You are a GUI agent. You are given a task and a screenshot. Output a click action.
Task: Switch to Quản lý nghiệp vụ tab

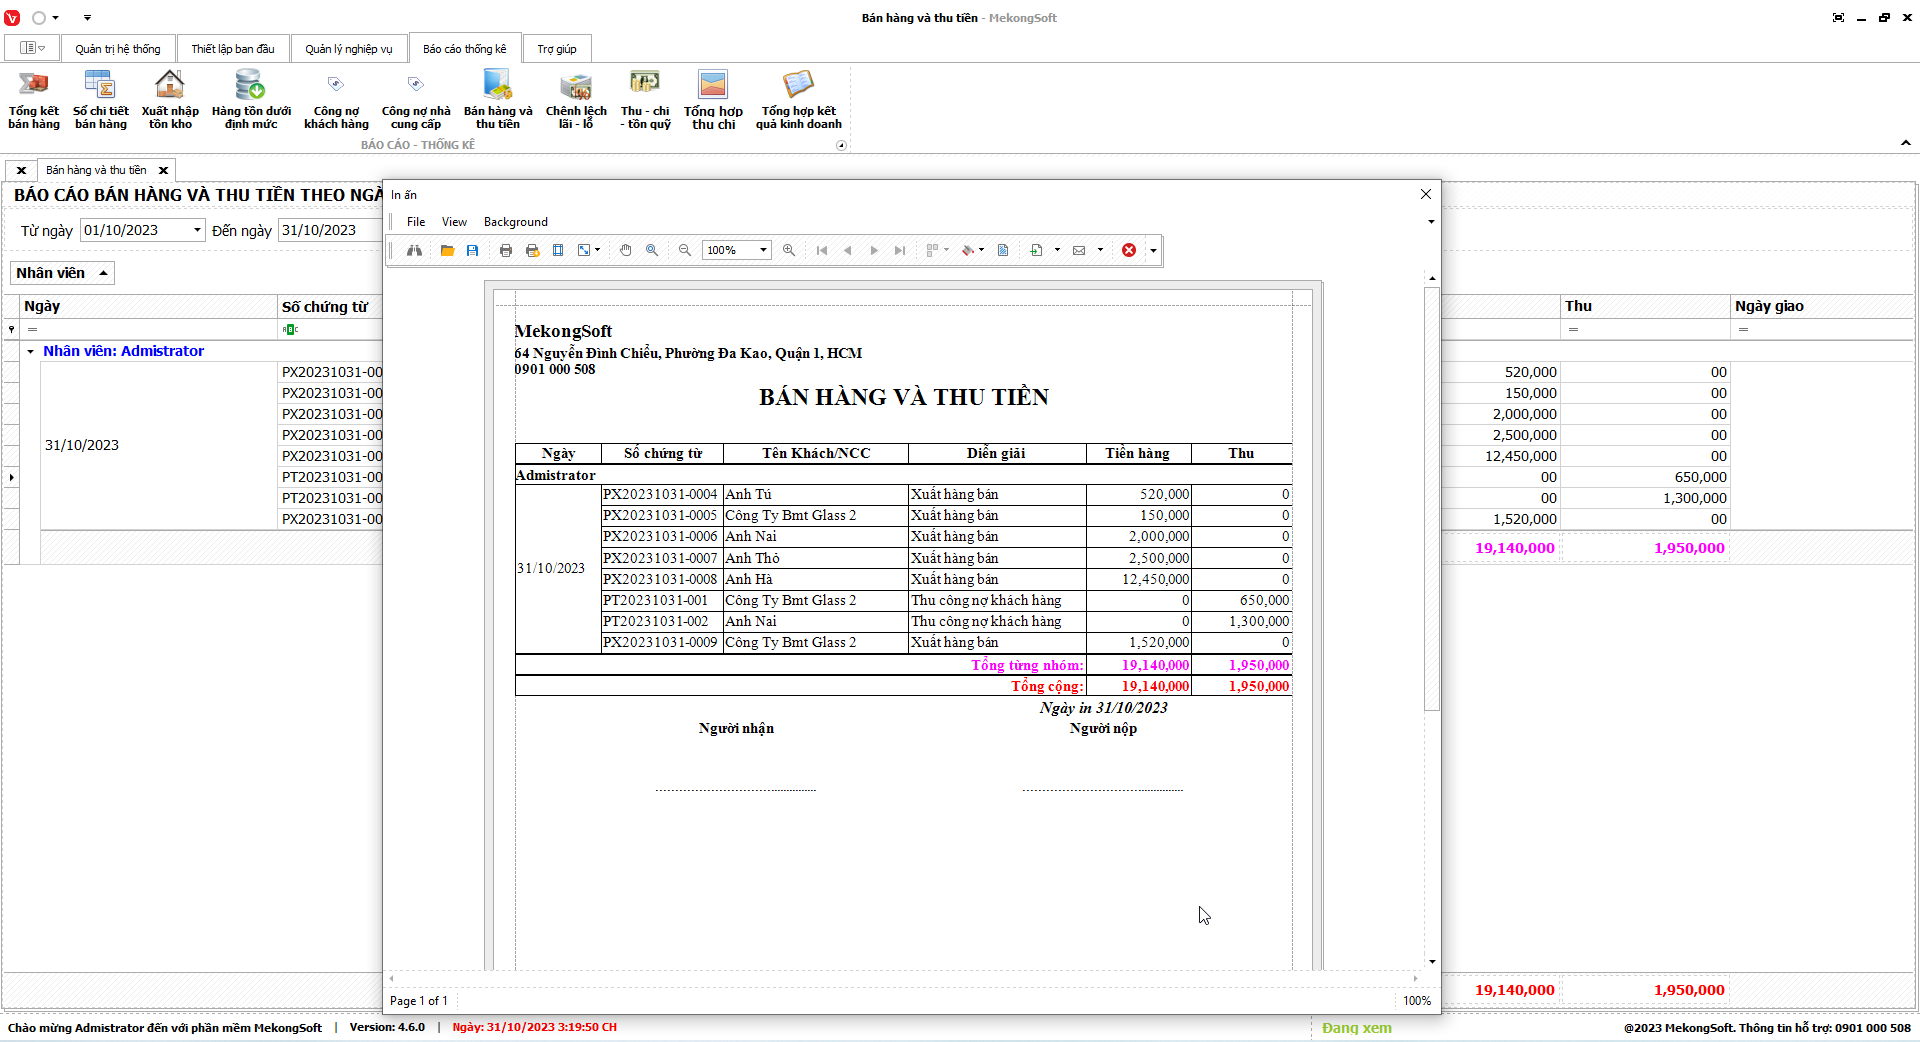click(x=349, y=49)
